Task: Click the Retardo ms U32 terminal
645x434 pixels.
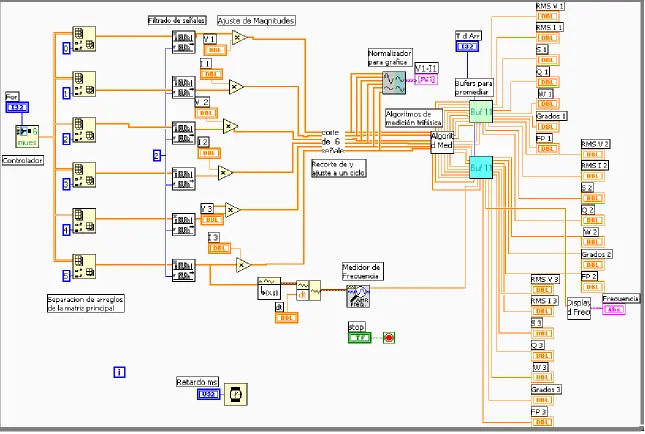Action: (209, 394)
